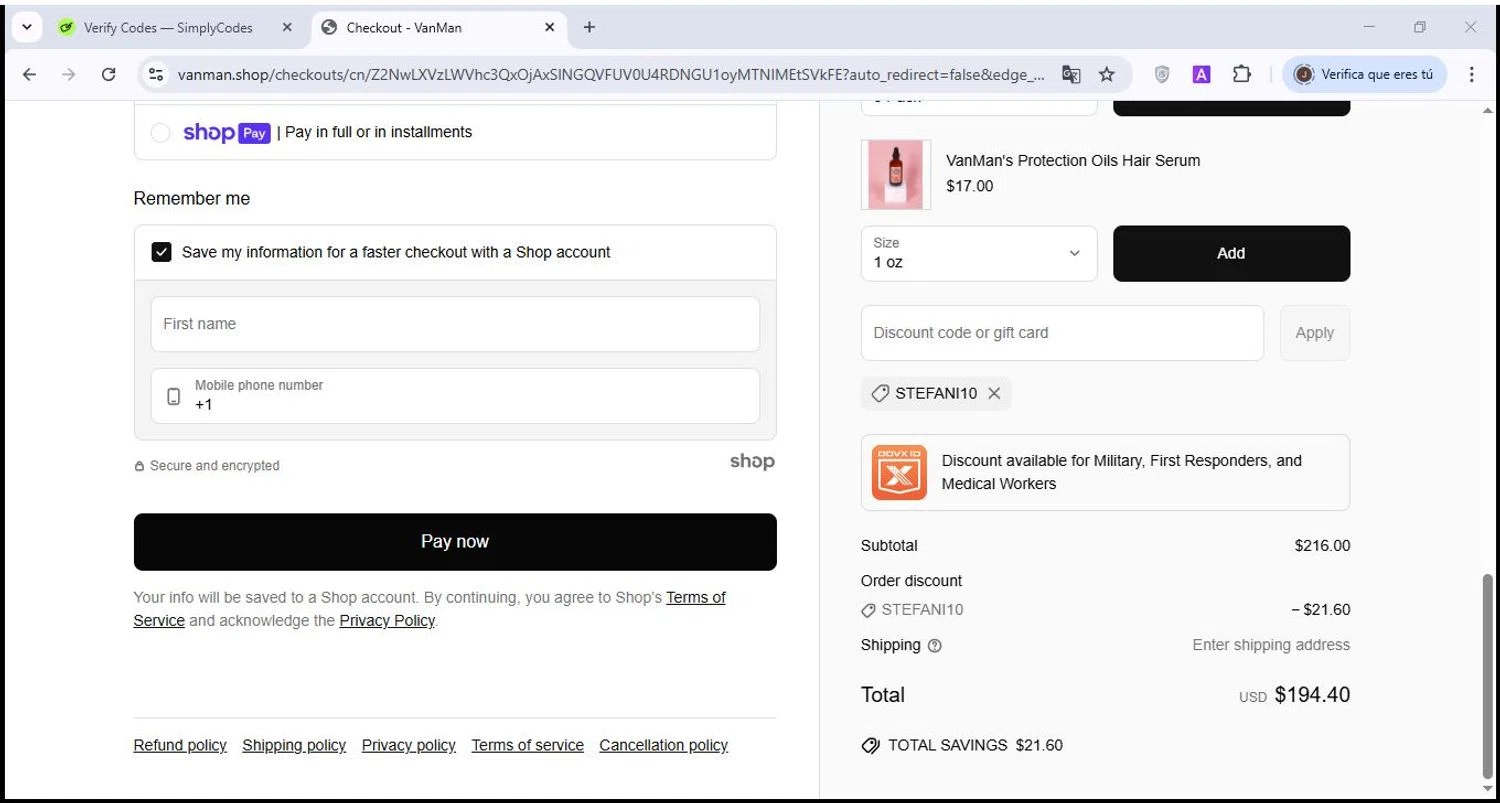Click the profile chip Verifica que eres tú

click(x=1364, y=74)
